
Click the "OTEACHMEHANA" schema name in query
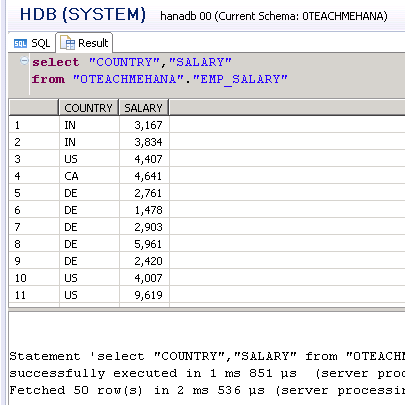(128, 79)
